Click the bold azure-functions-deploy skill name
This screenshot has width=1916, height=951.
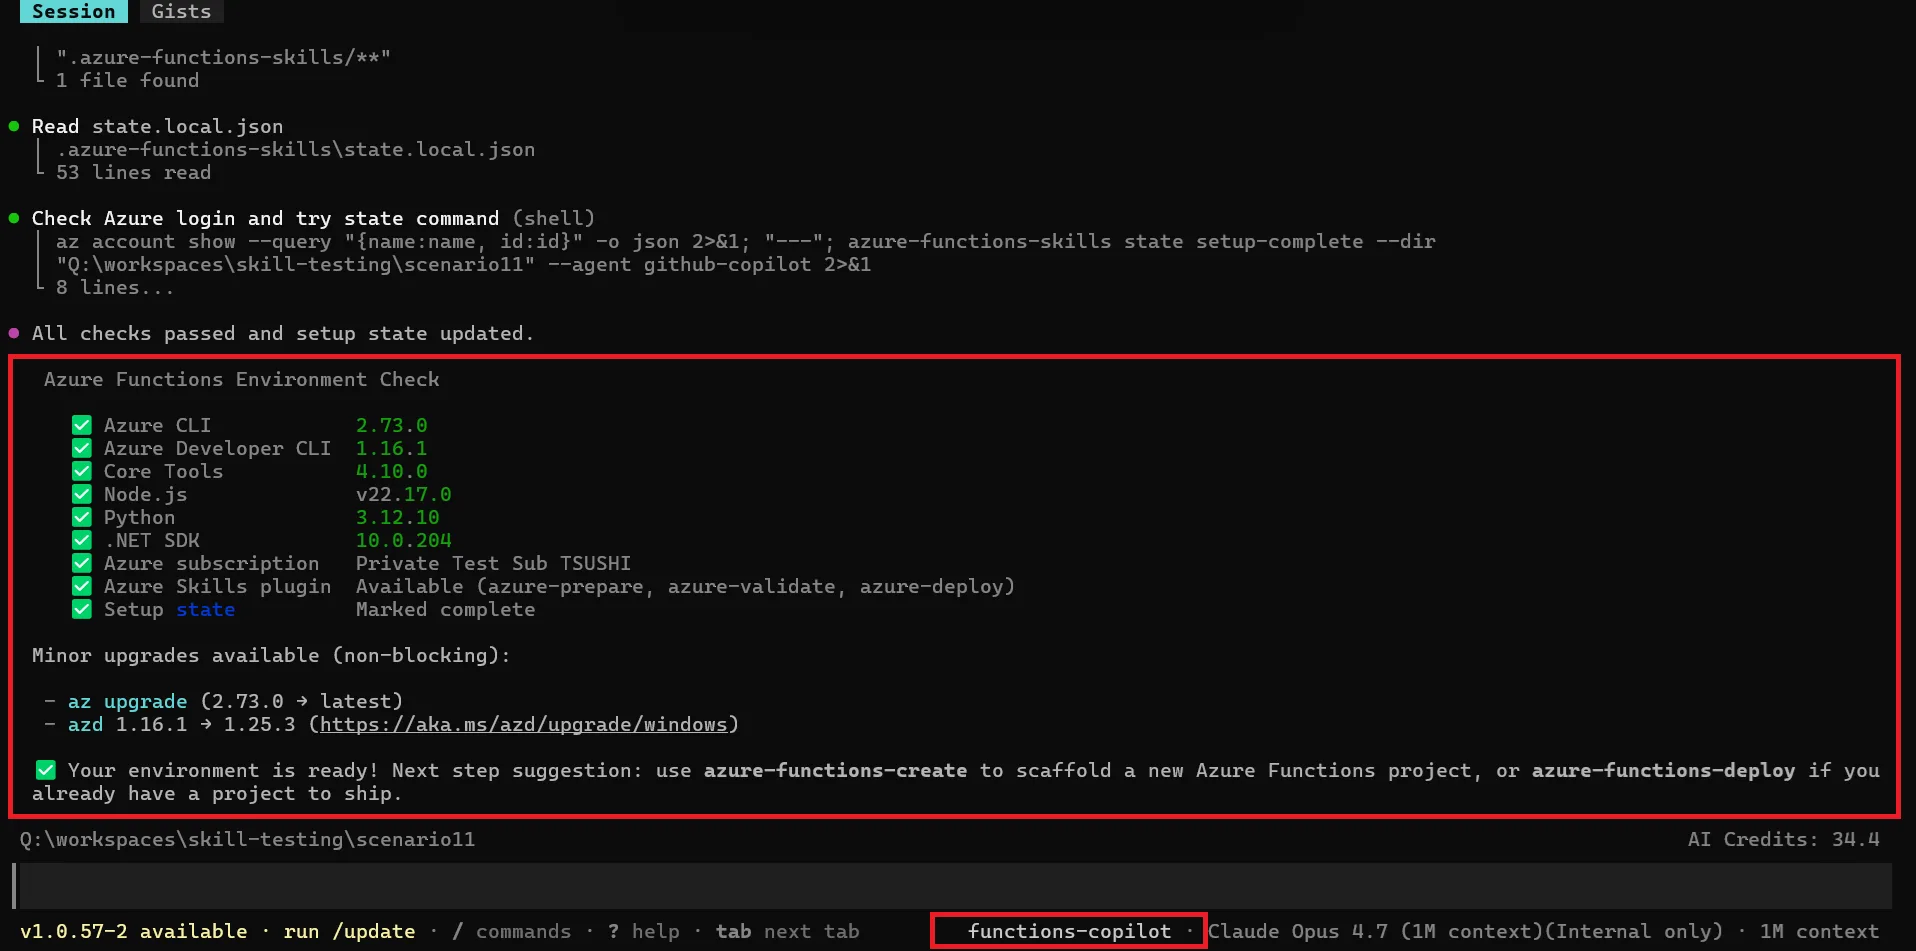pyautogui.click(x=1663, y=770)
